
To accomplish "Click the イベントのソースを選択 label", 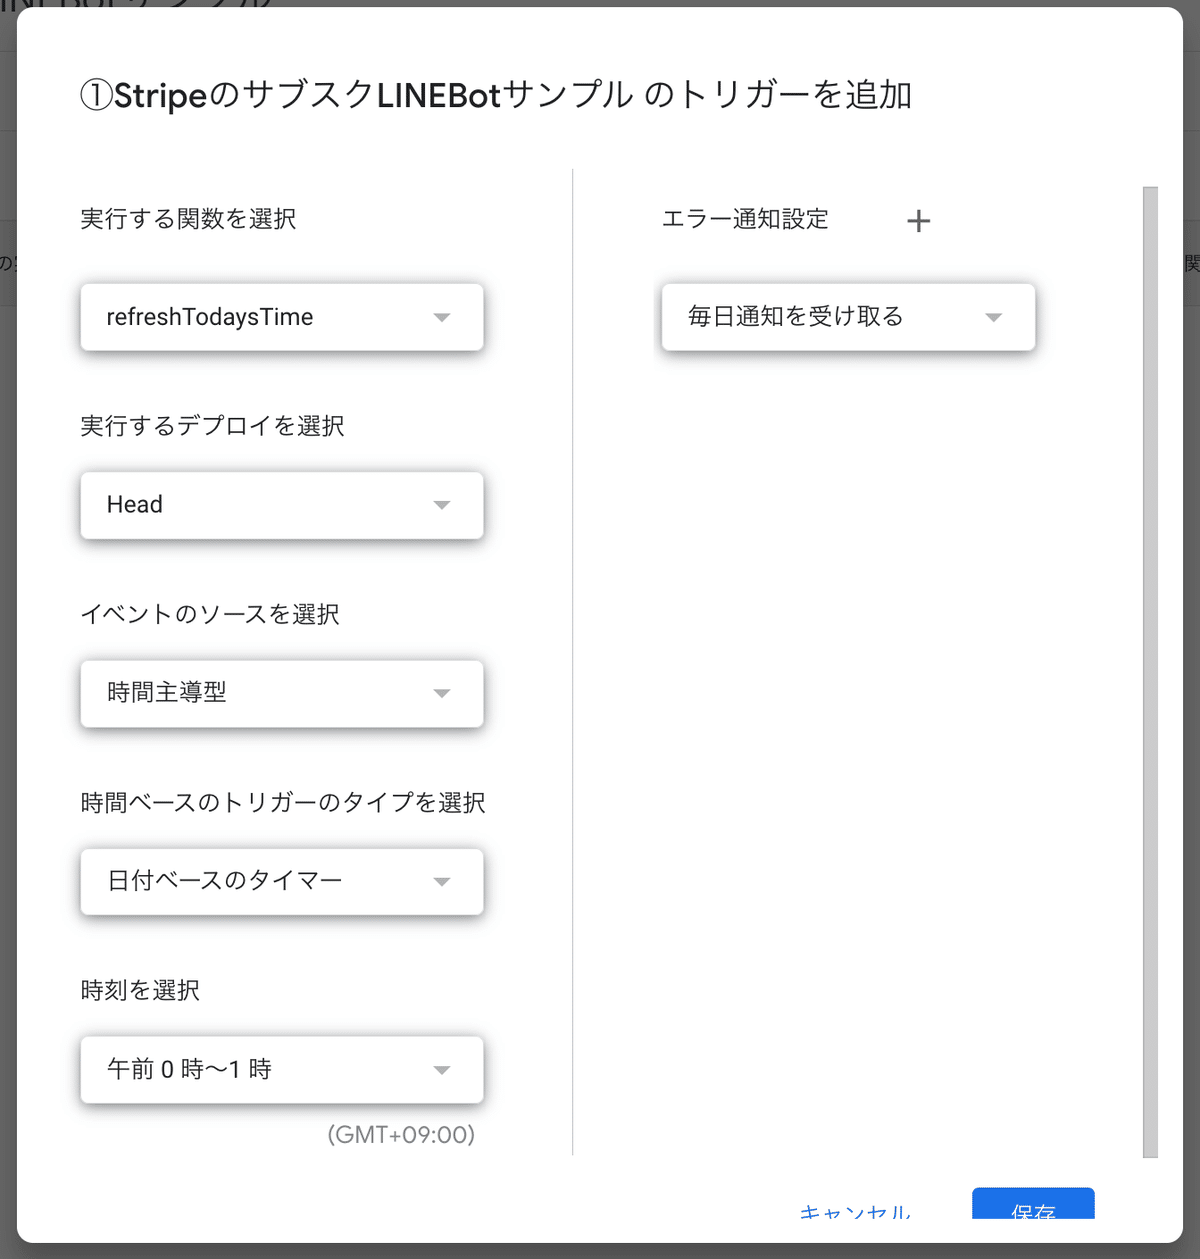I will click(x=210, y=614).
